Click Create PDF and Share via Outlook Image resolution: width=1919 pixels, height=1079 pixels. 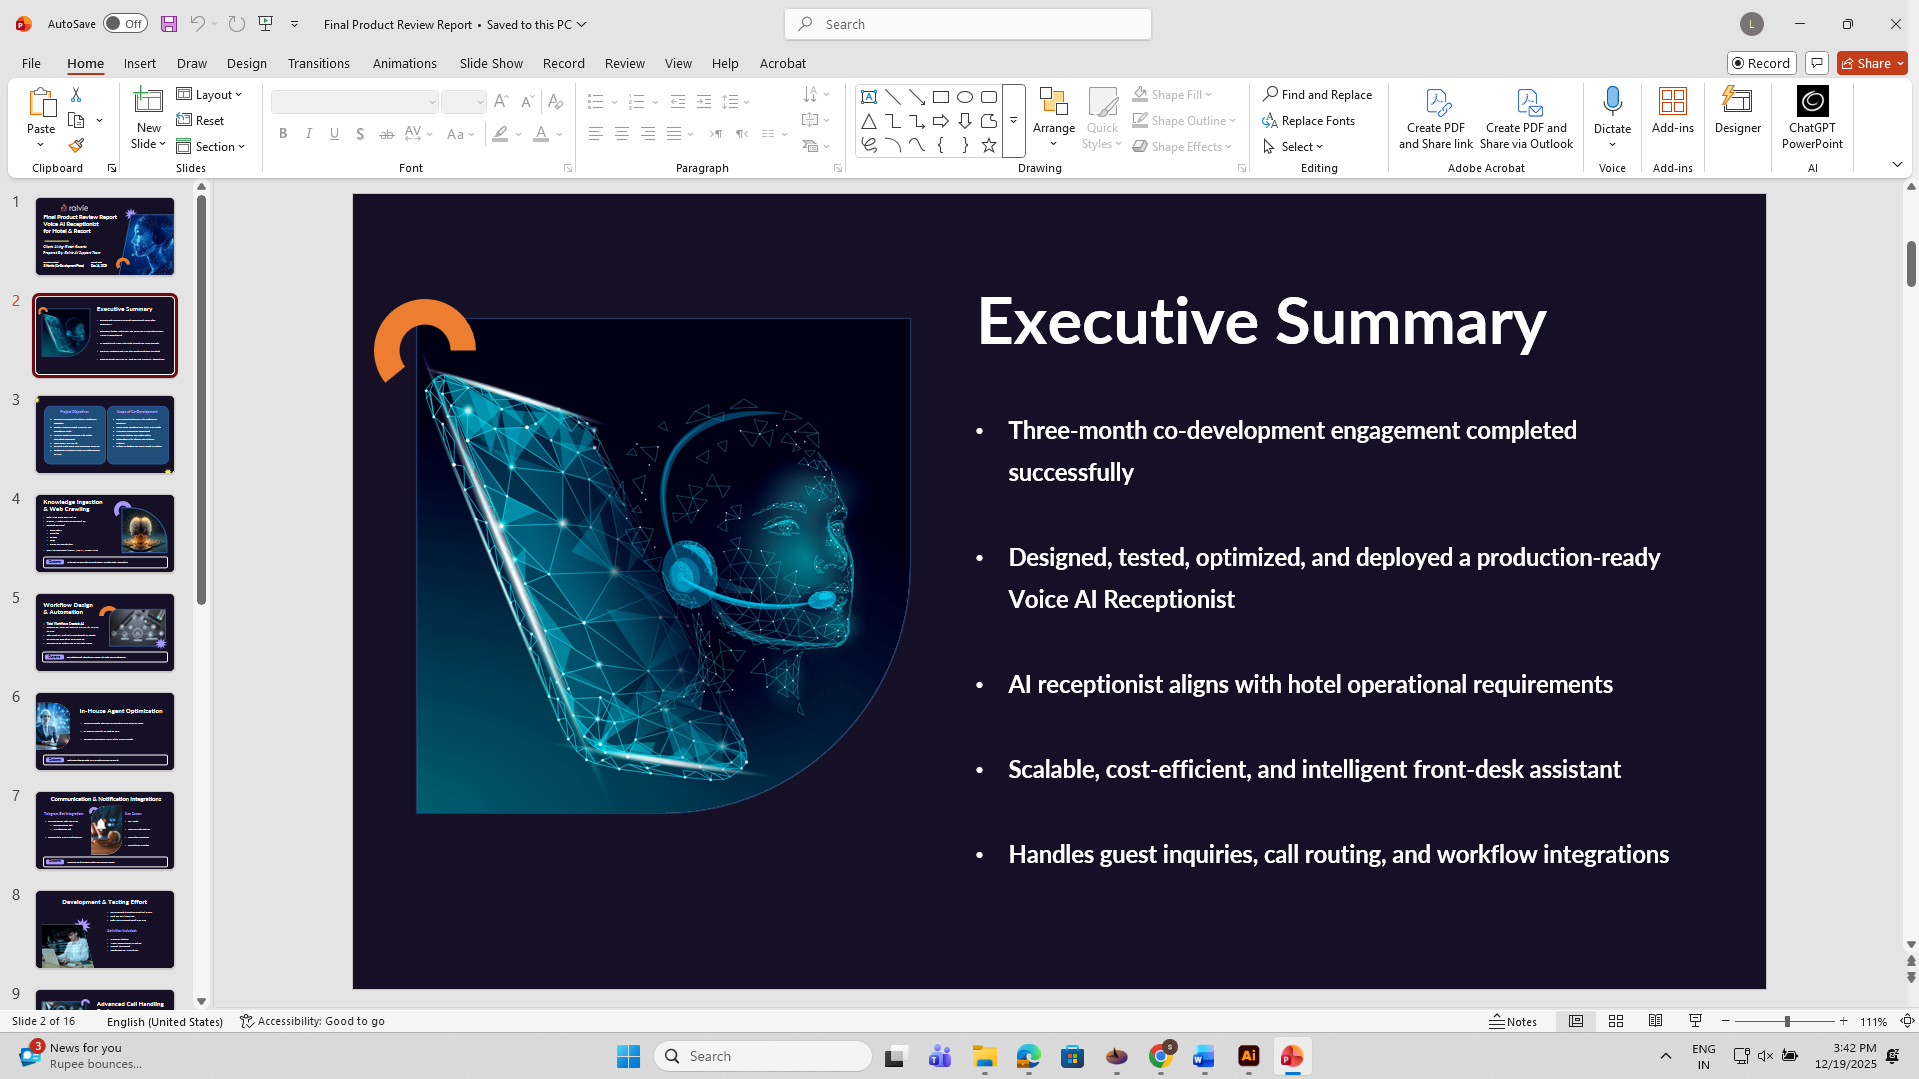pyautogui.click(x=1527, y=118)
